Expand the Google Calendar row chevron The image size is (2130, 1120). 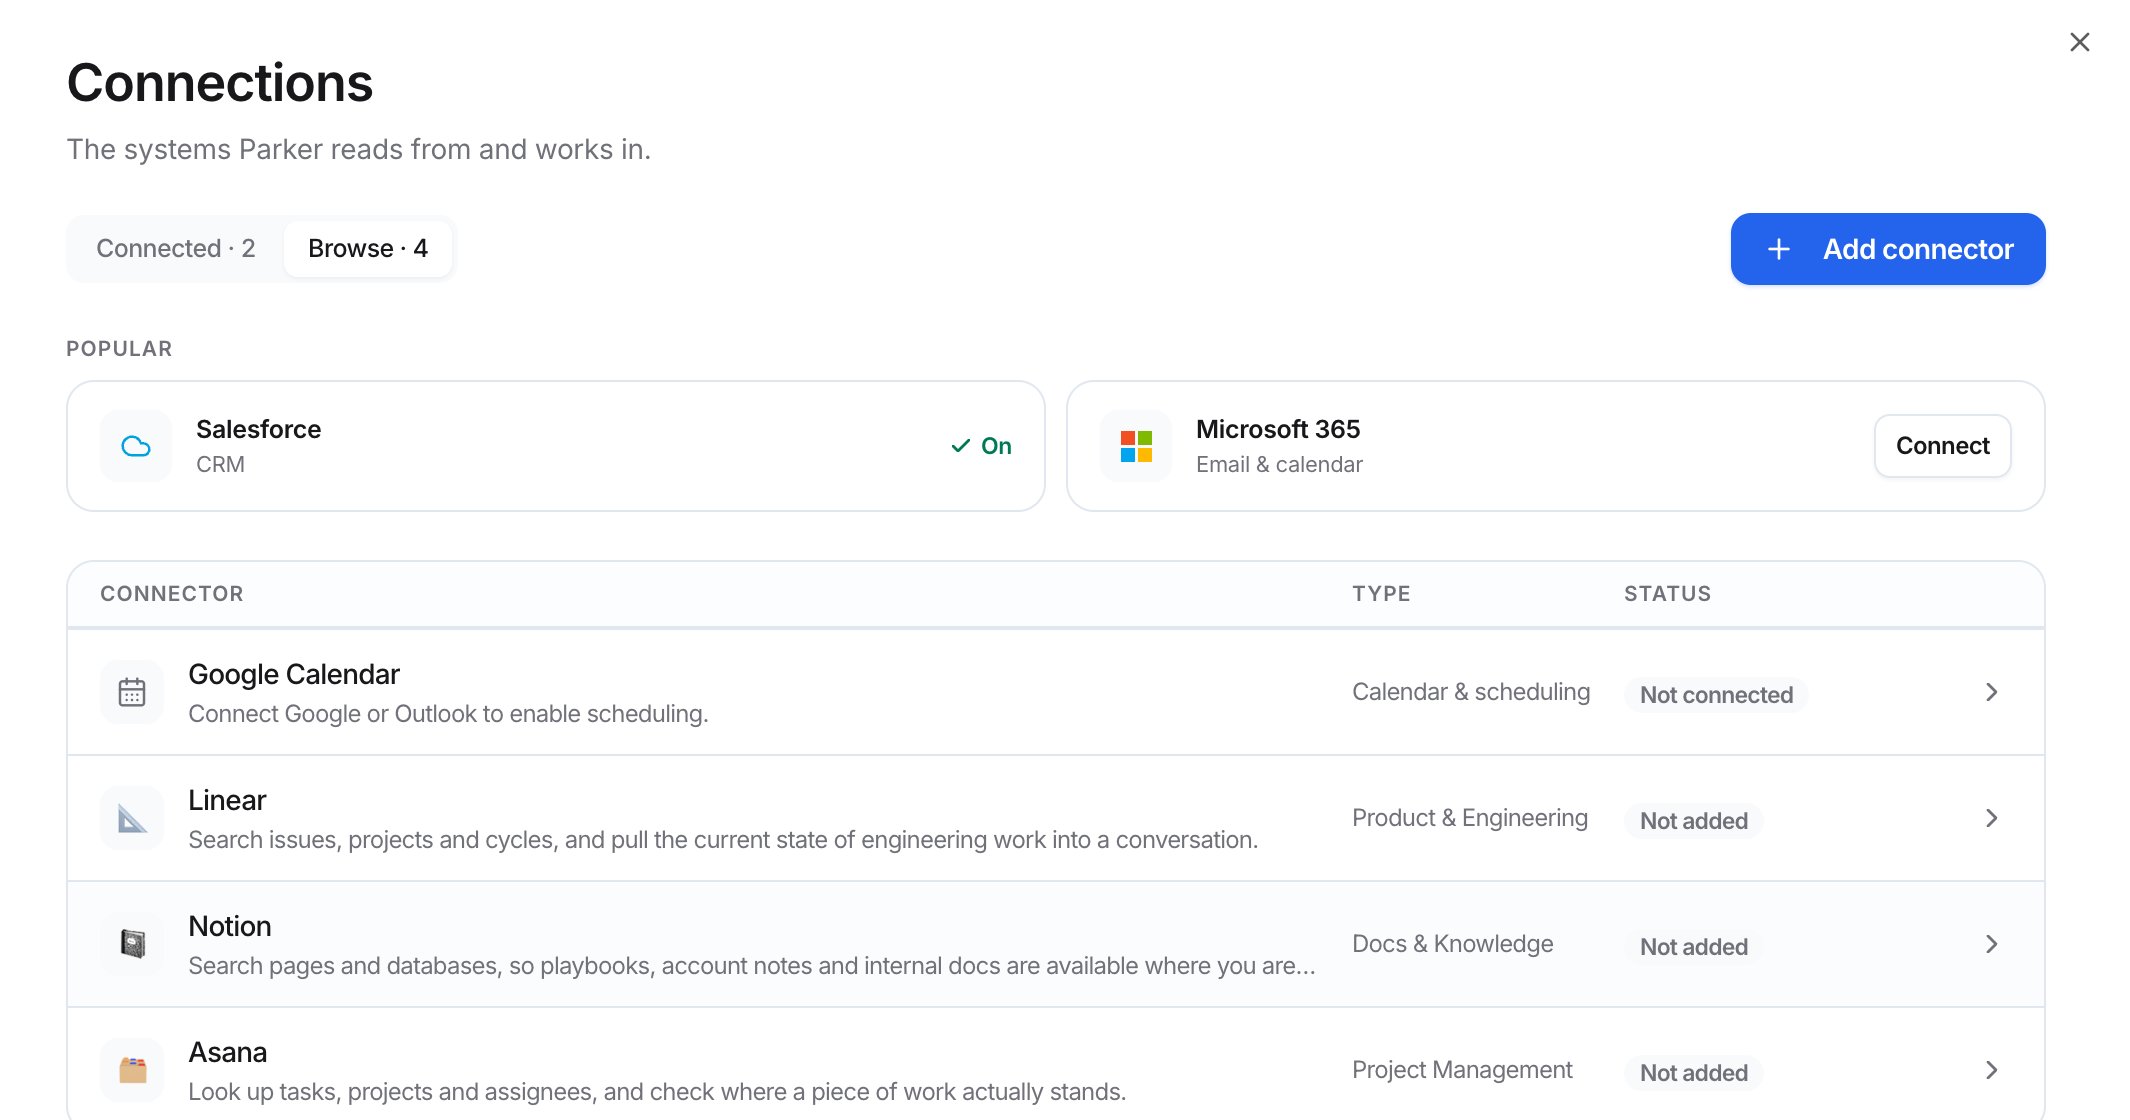click(1991, 692)
